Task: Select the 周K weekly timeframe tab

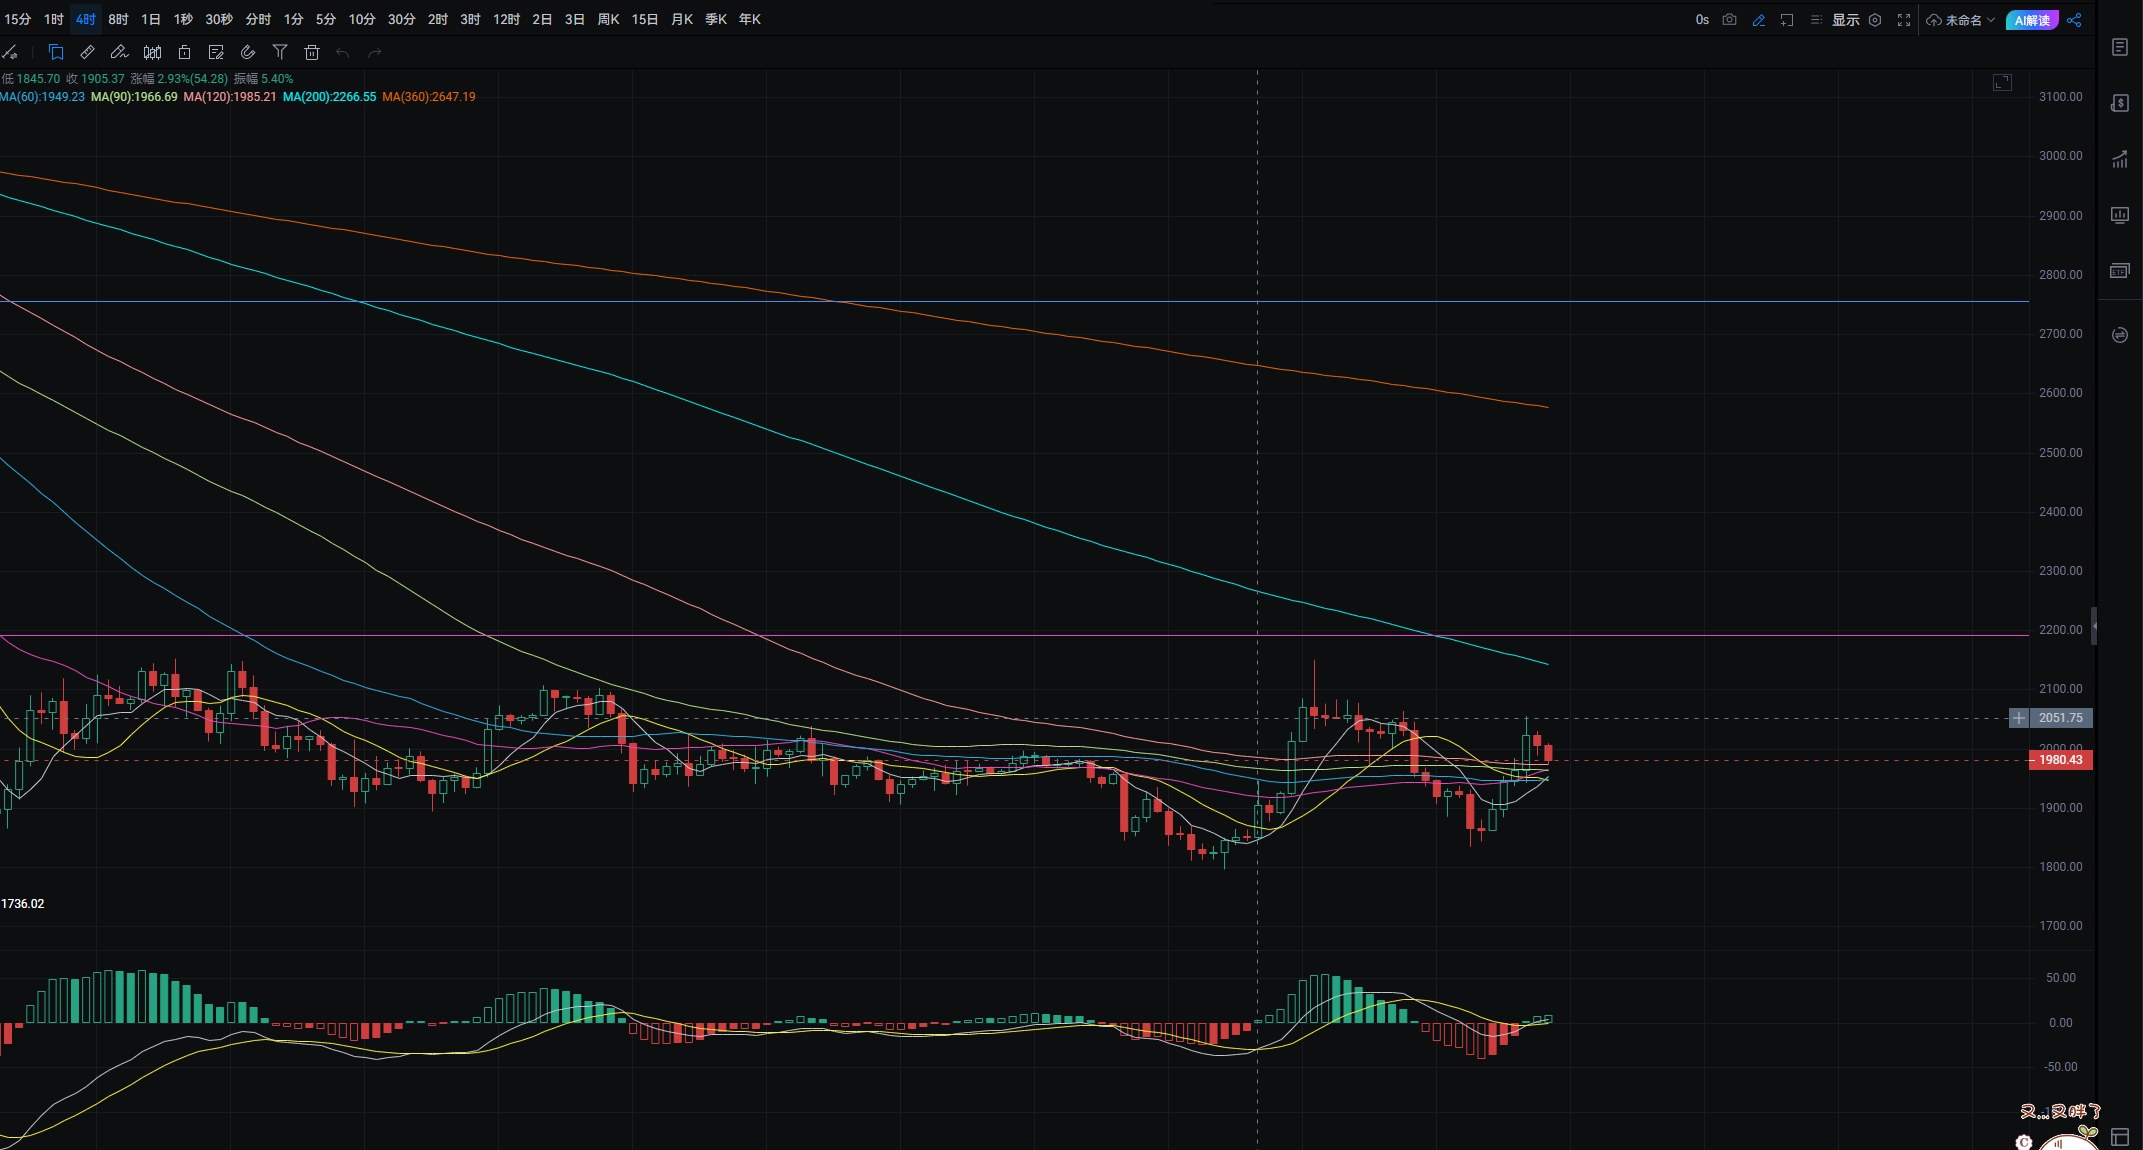Action: (608, 19)
